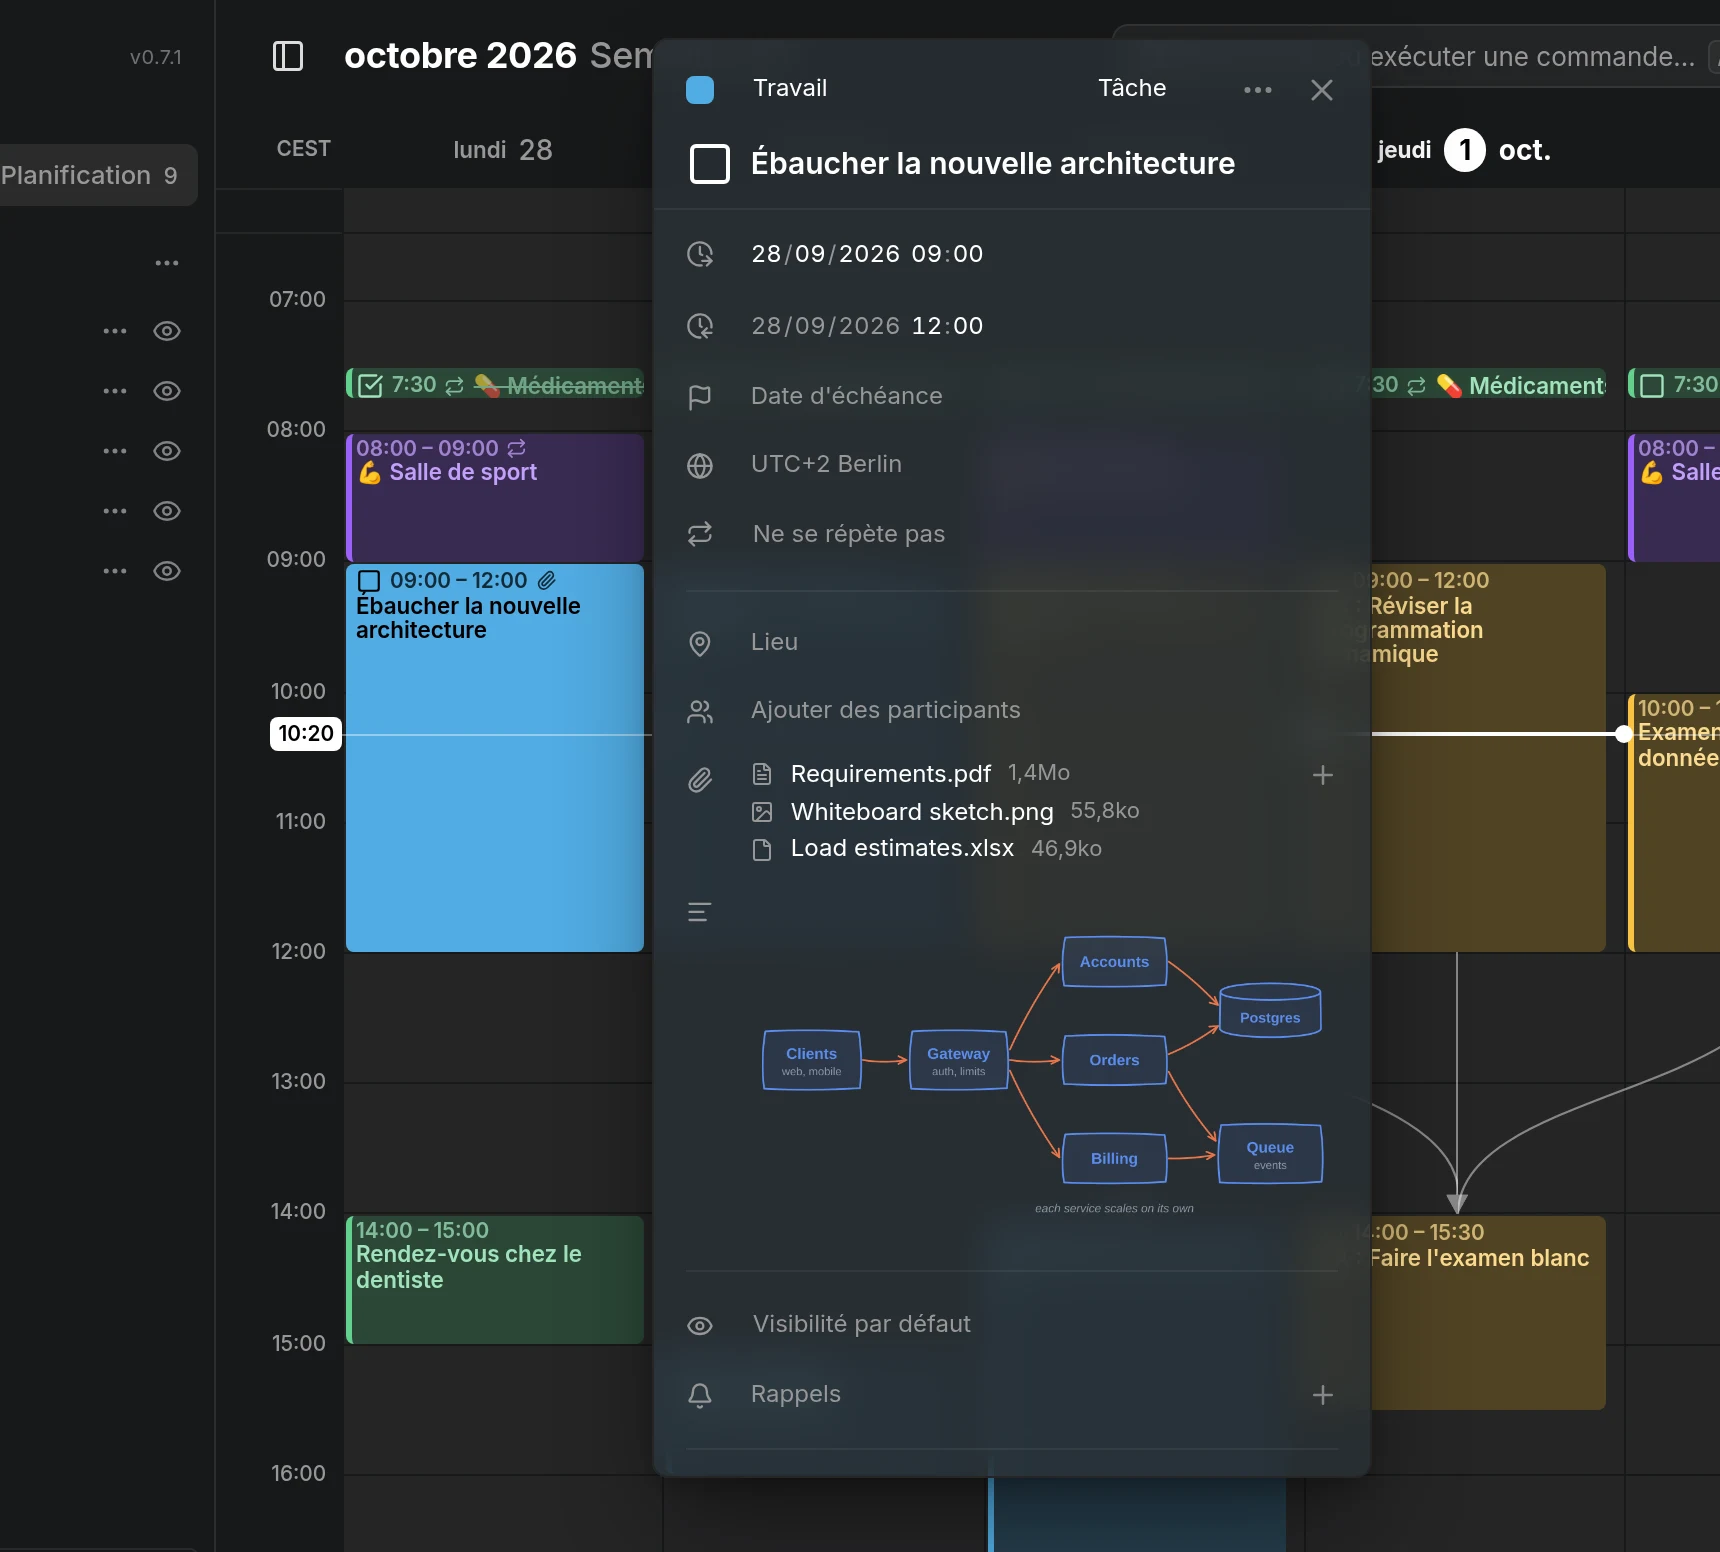1720x1552 pixels.
Task: Switch item type using Tâche
Action: 1132,88
